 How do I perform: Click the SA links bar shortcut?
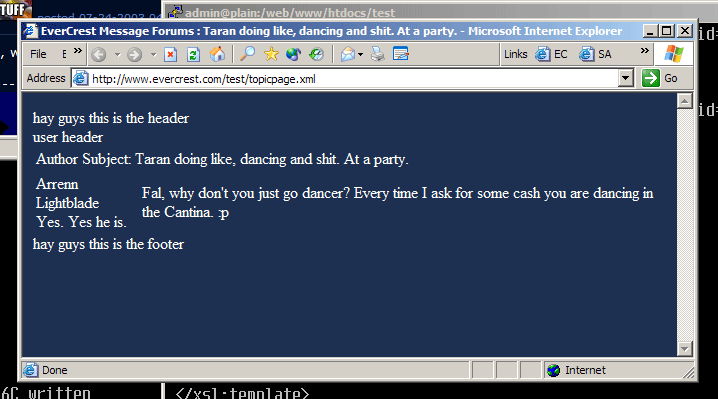click(595, 54)
